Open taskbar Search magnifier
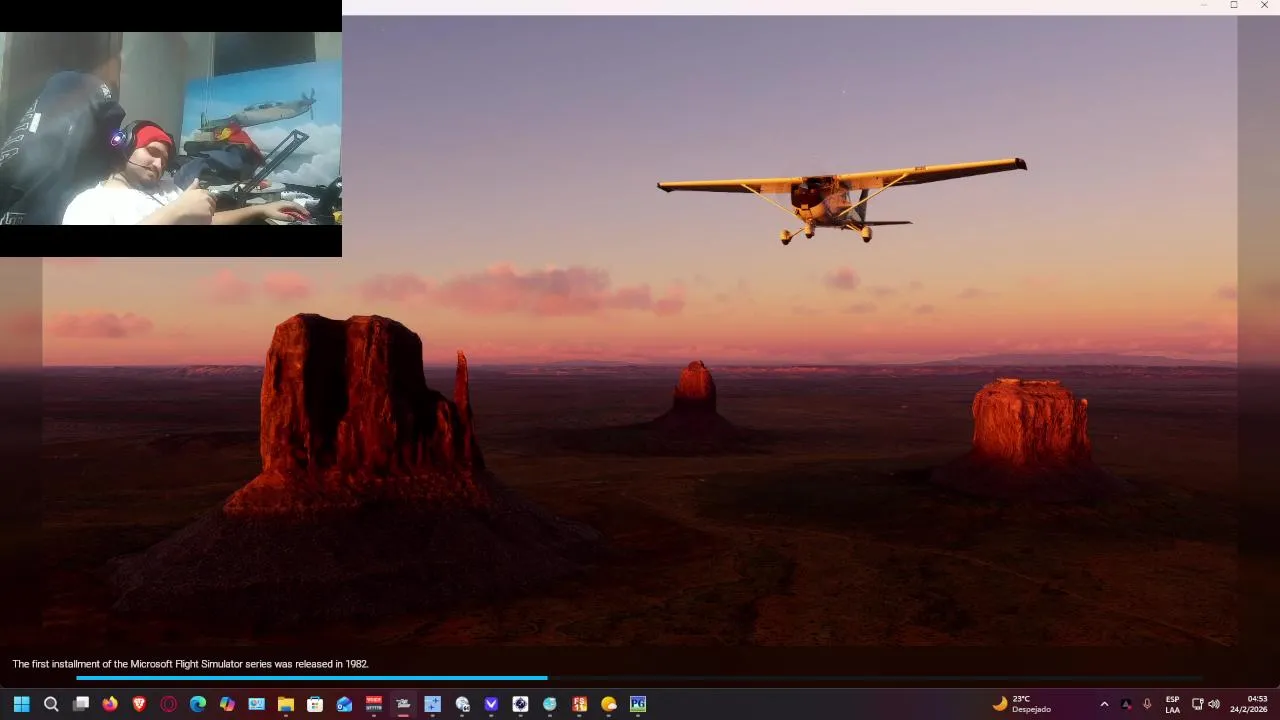This screenshot has width=1280, height=720. point(51,704)
